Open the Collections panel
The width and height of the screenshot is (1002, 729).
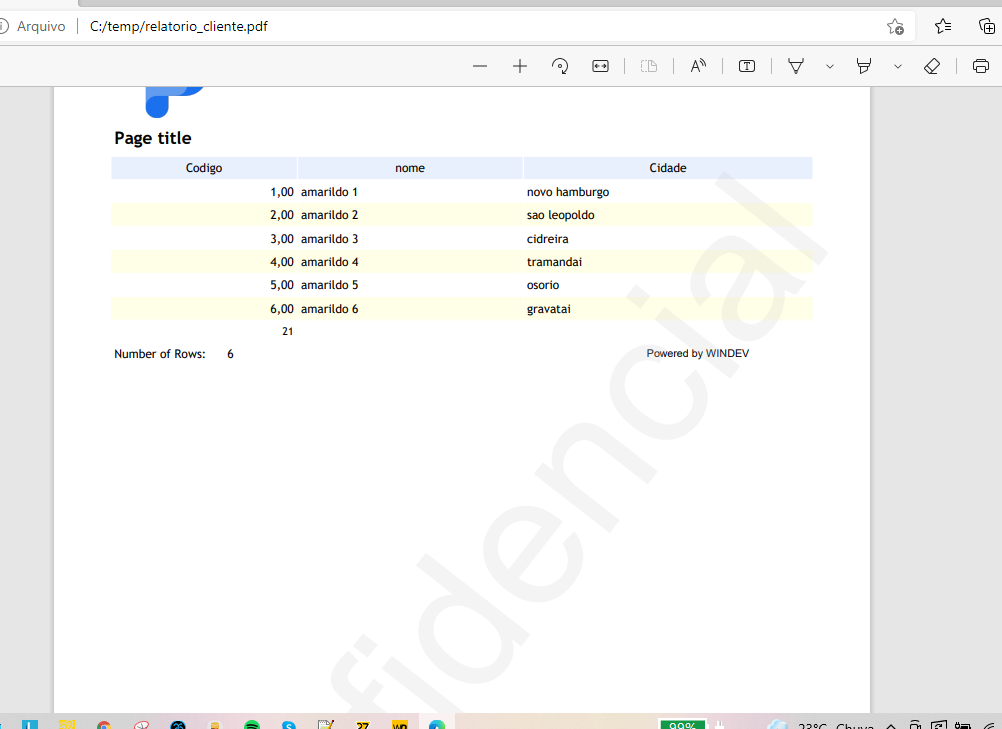pyautogui.click(x=987, y=26)
